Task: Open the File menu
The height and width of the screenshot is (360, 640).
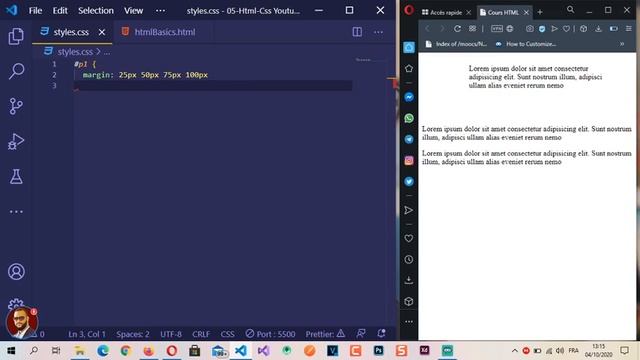Action: 35,11
